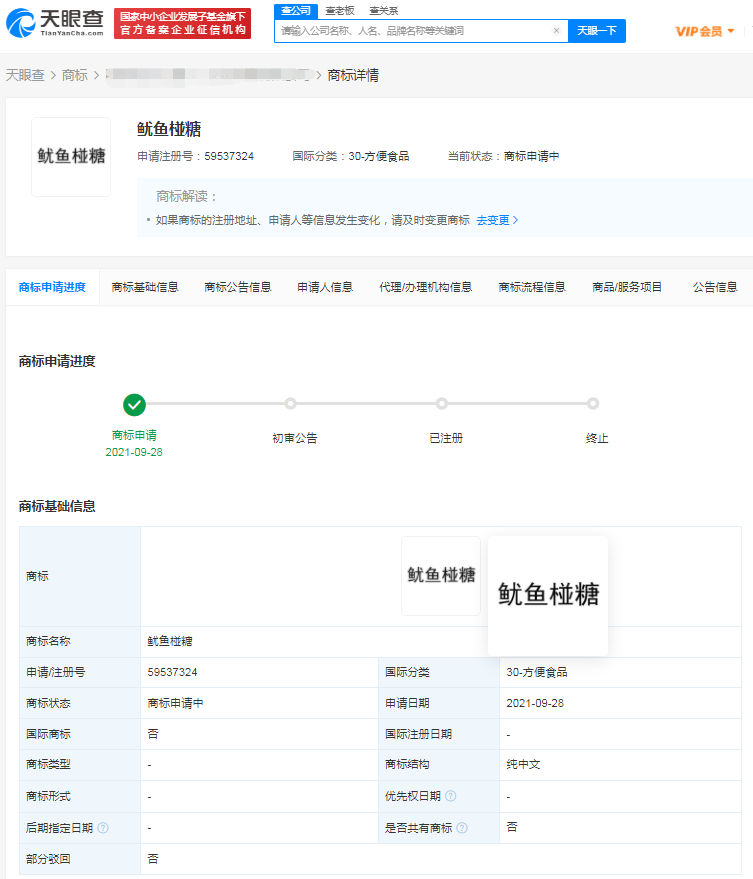Clear the search box with the × icon
753x879 pixels.
point(557,31)
